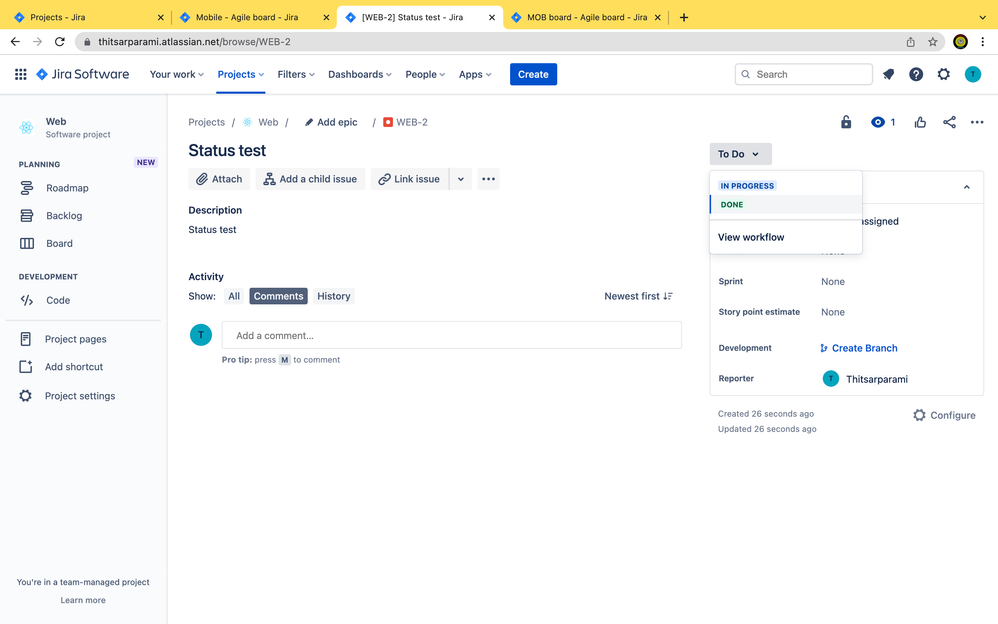Show All activity
Screen dimensions: 998x624
[x=234, y=296]
